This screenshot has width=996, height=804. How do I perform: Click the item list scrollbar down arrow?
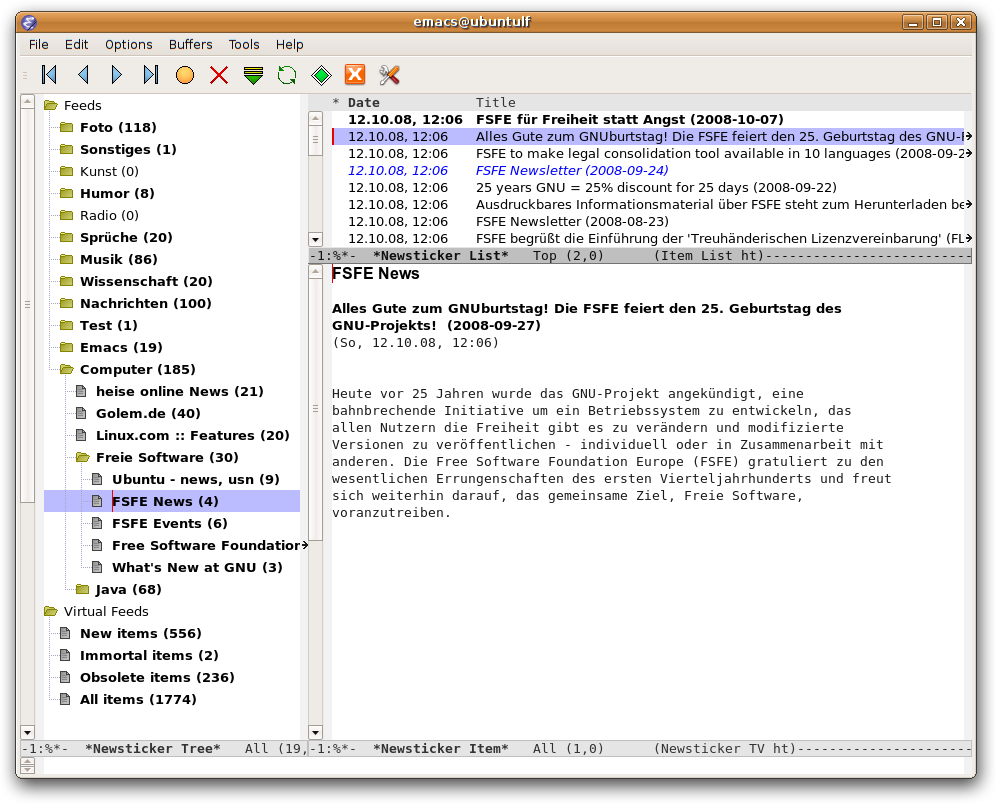[x=316, y=240]
